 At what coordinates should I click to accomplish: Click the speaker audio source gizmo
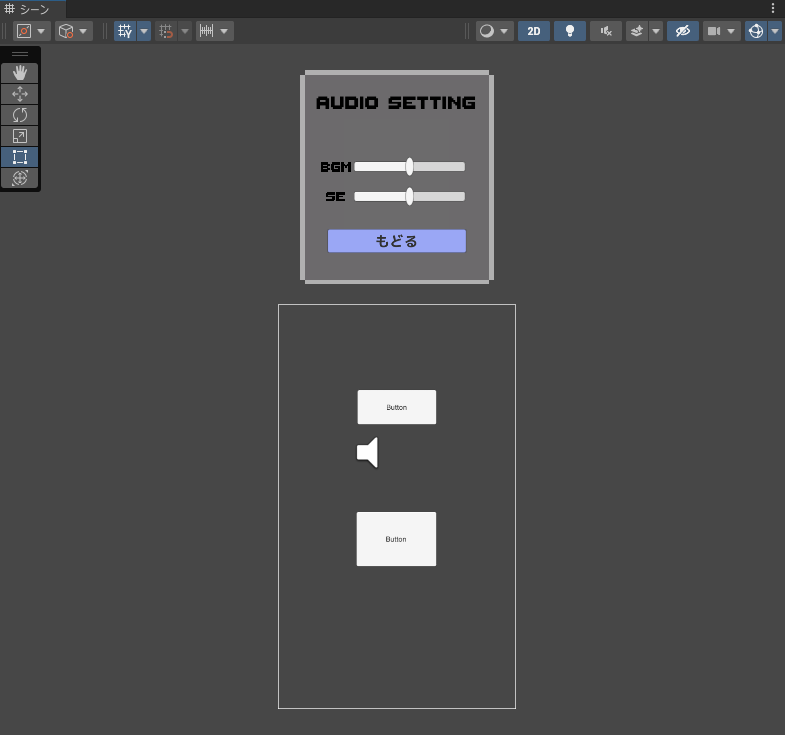pyautogui.click(x=368, y=453)
